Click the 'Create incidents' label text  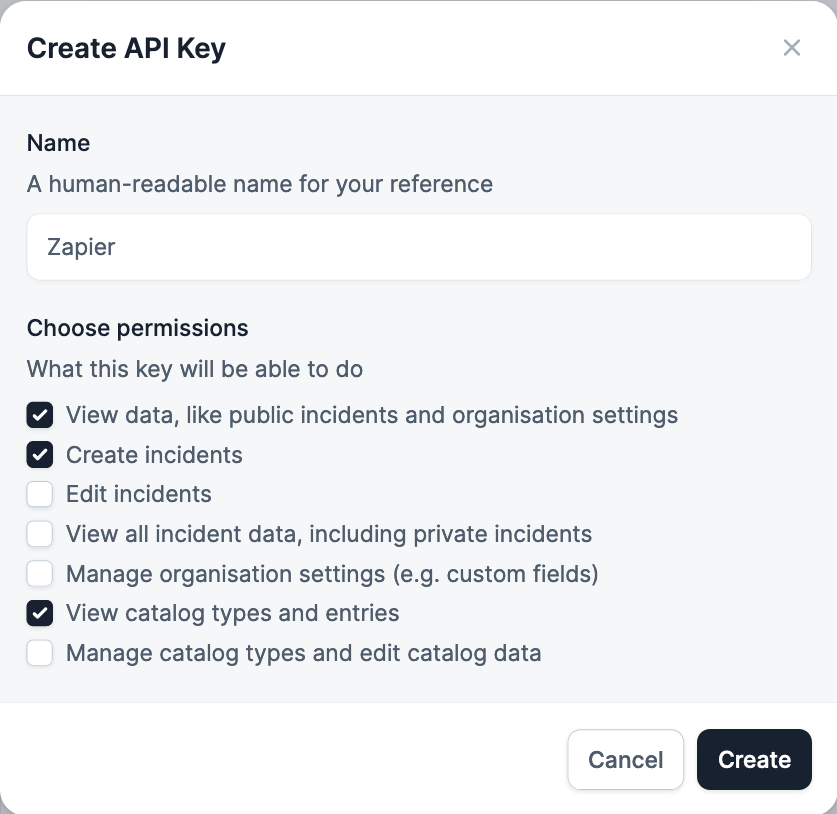click(154, 455)
